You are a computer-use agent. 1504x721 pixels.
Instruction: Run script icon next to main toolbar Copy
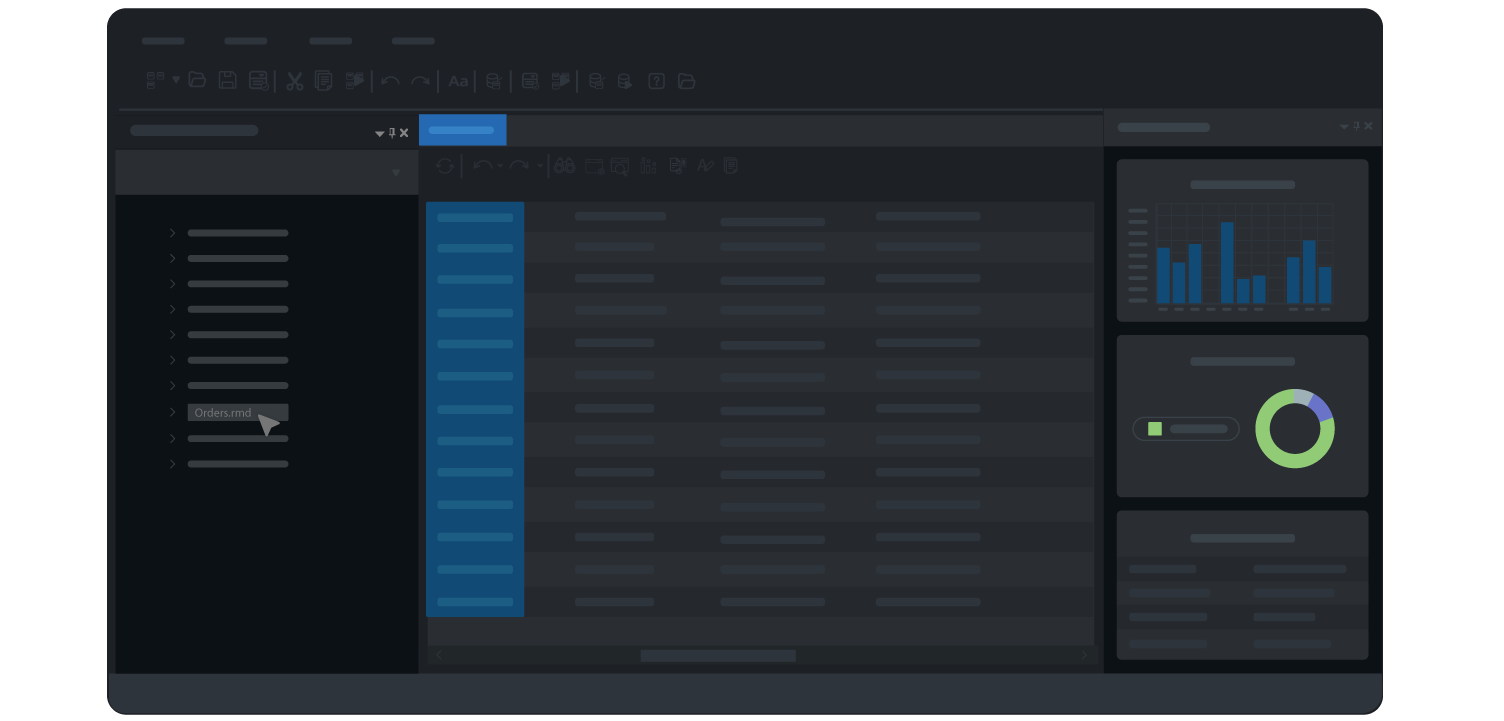(x=354, y=81)
